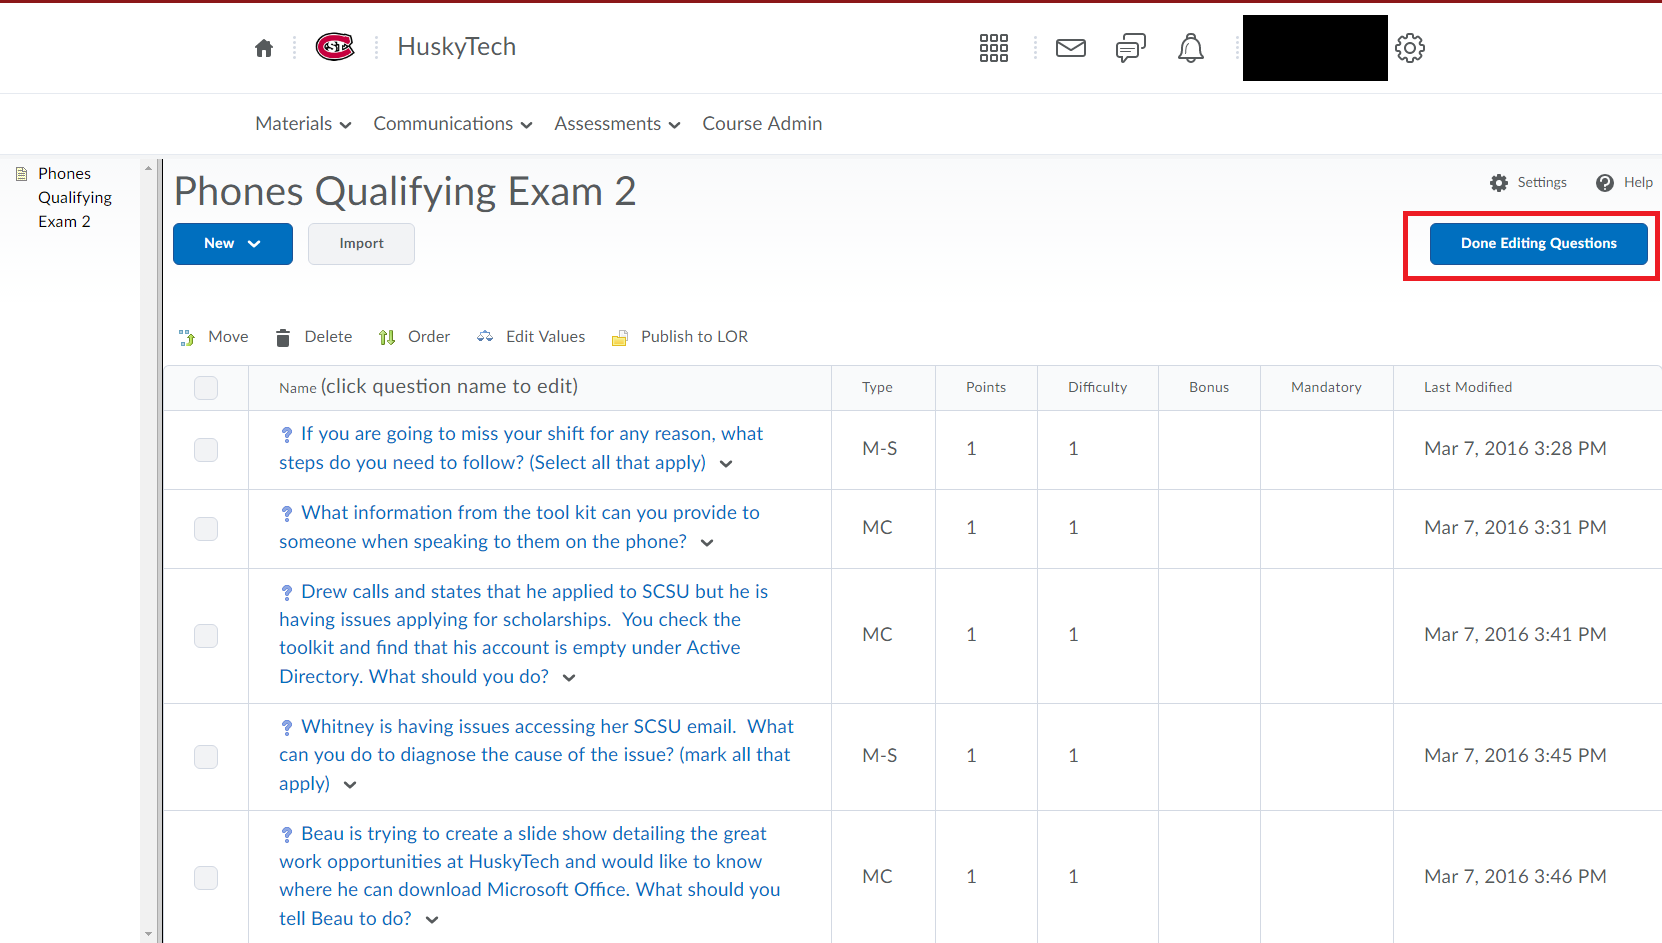The width and height of the screenshot is (1662, 943).
Task: Click the Publish to LOR icon
Action: [x=620, y=336]
